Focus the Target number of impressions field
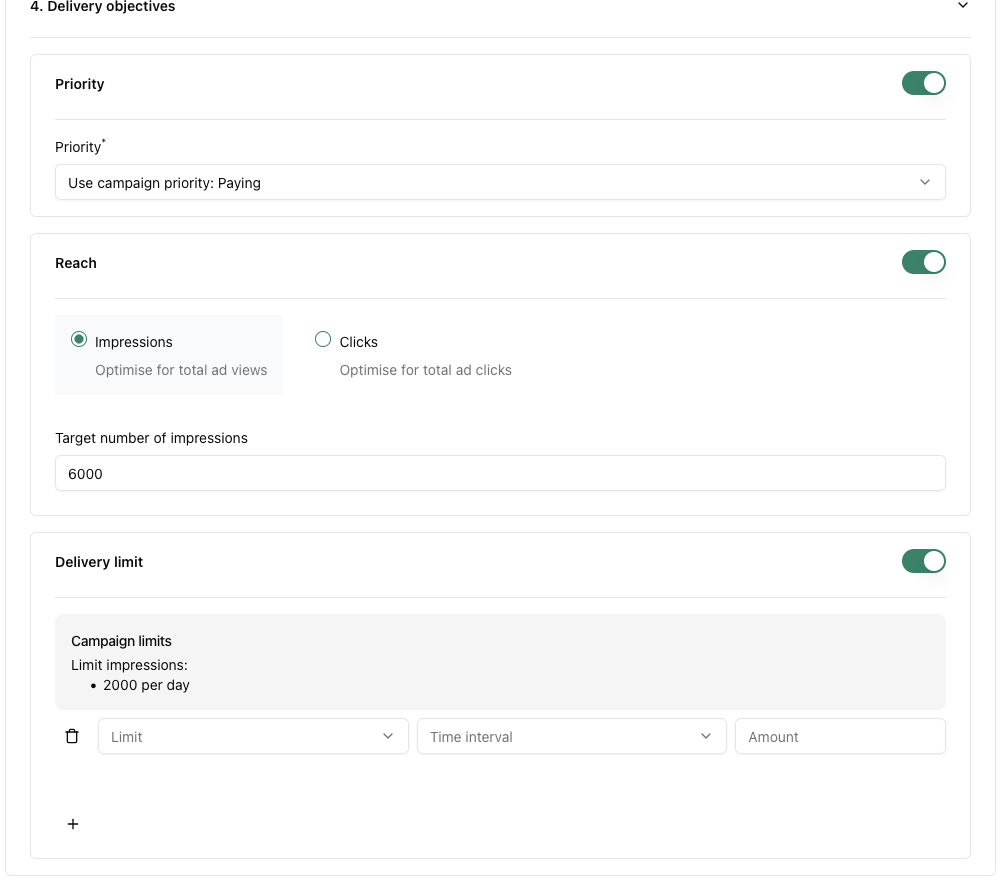 tap(500, 474)
